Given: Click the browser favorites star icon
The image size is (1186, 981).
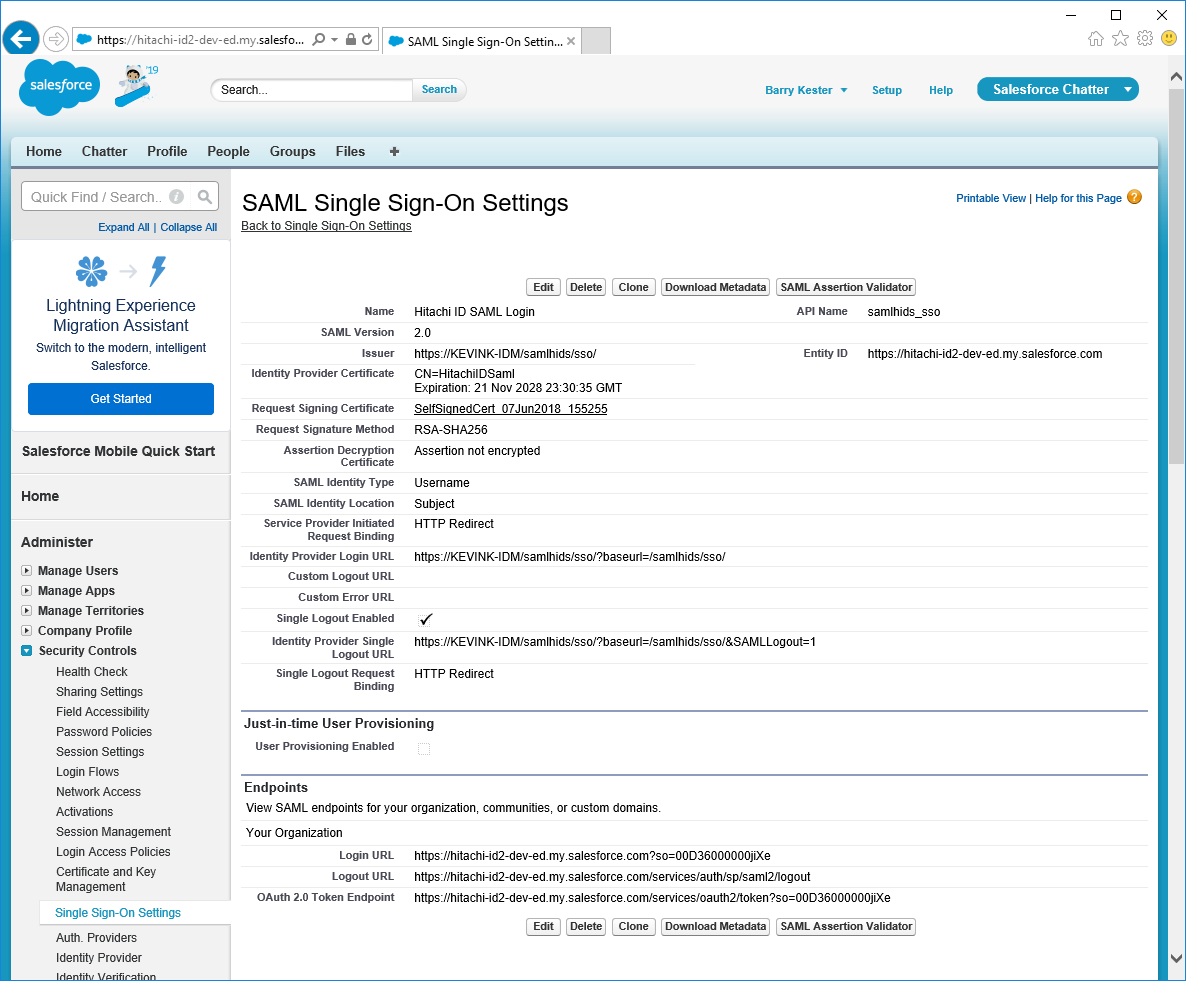Looking at the screenshot, I should coord(1120,39).
